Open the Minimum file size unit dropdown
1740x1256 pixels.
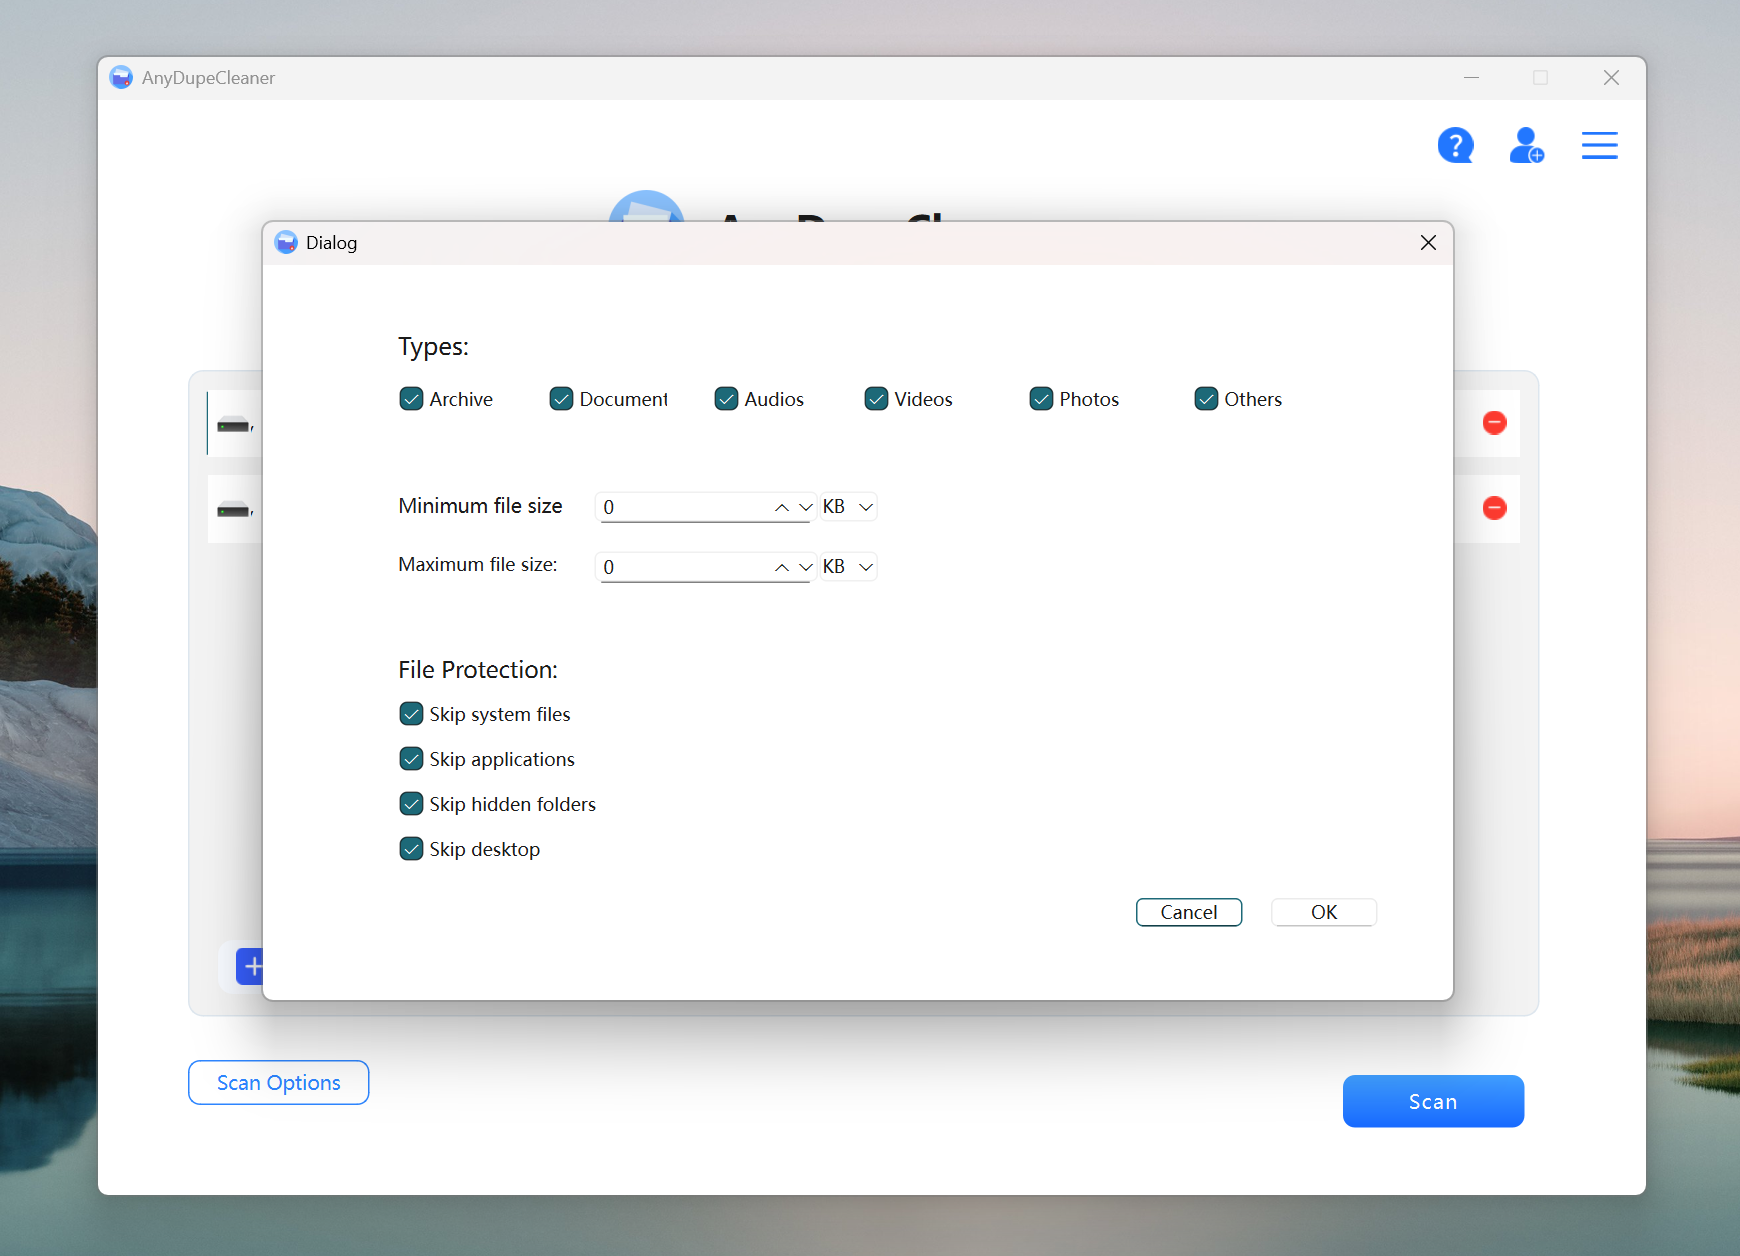(848, 507)
